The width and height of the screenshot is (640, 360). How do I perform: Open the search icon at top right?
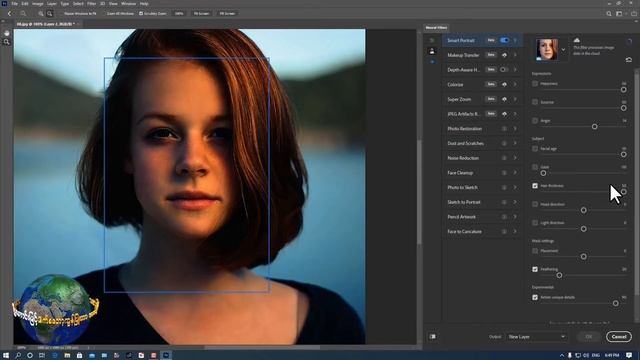coord(609,13)
